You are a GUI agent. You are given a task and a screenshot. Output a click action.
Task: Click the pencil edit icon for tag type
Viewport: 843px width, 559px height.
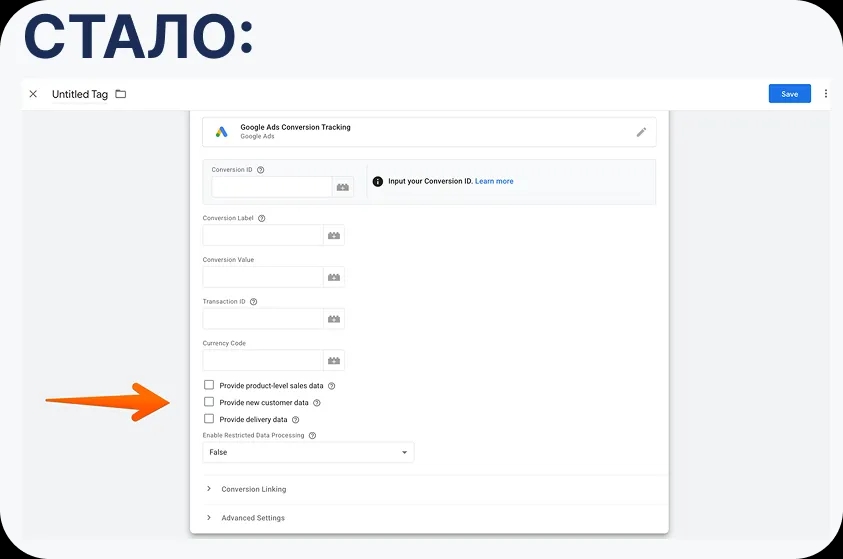click(x=641, y=132)
